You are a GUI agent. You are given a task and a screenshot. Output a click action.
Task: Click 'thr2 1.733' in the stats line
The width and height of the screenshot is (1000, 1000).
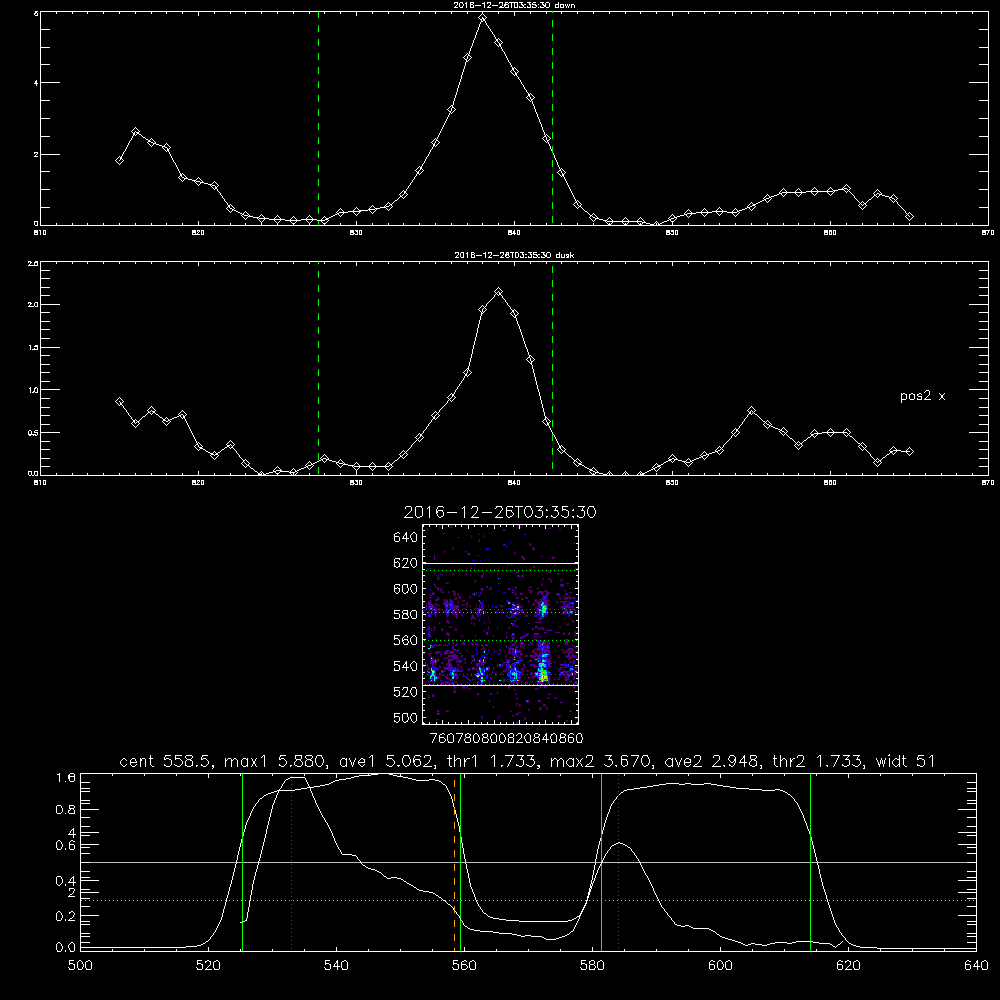(817, 761)
